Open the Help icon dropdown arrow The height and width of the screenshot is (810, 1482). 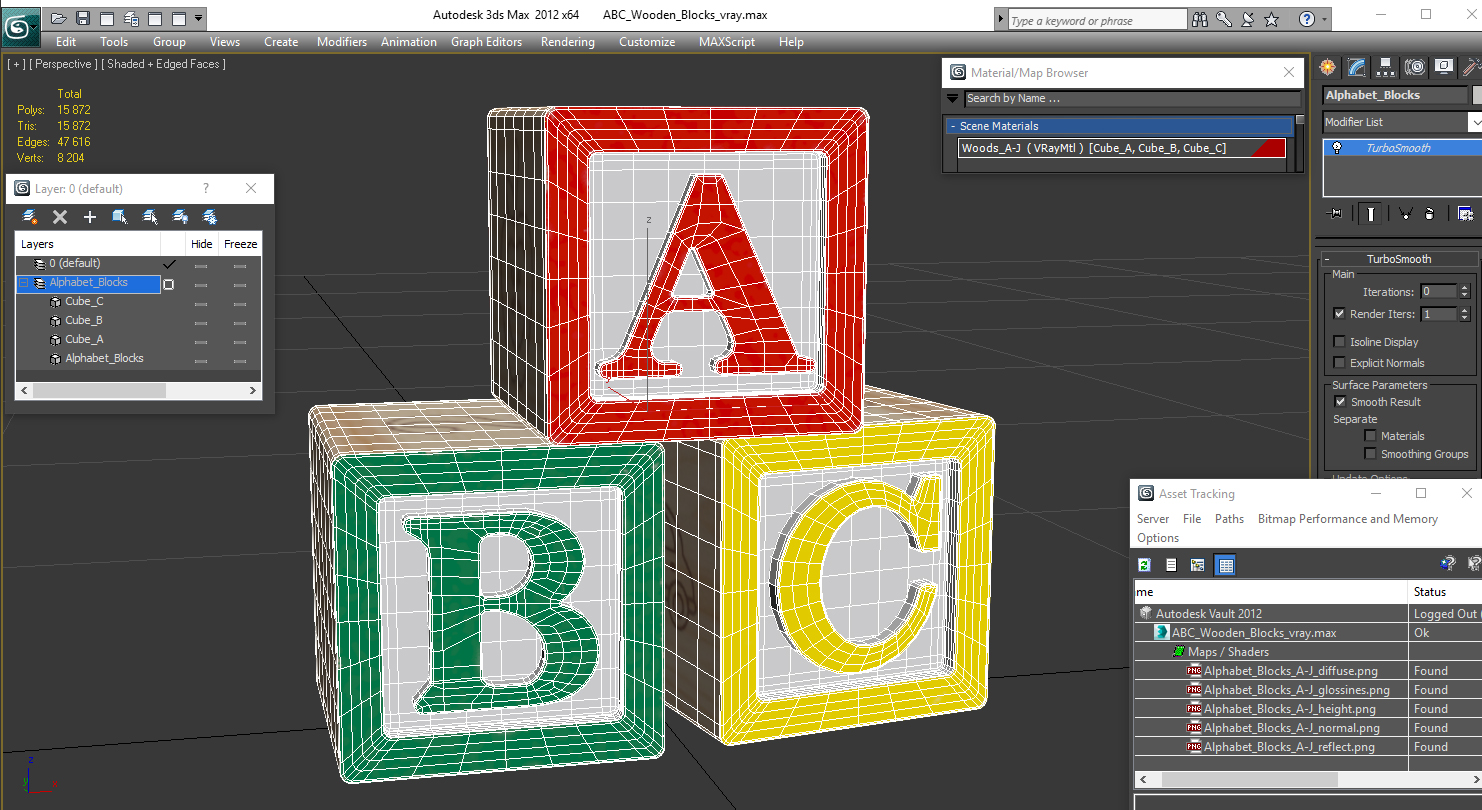pyautogui.click(x=1325, y=19)
